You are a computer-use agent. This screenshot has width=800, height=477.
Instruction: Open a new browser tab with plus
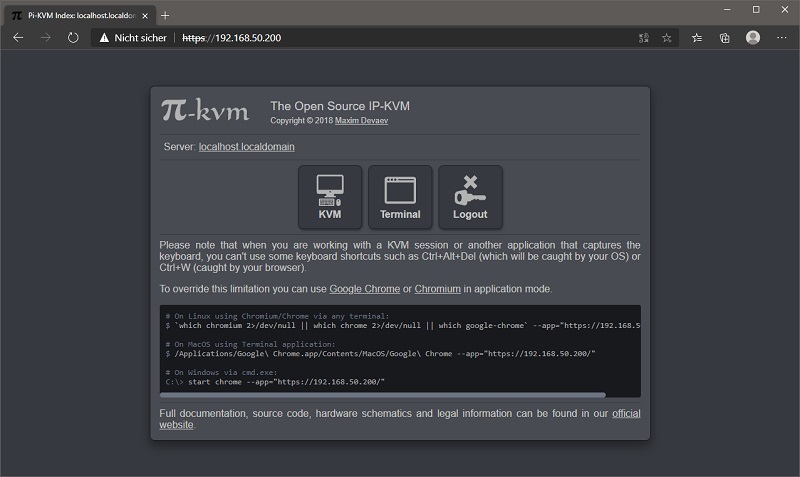tap(165, 15)
